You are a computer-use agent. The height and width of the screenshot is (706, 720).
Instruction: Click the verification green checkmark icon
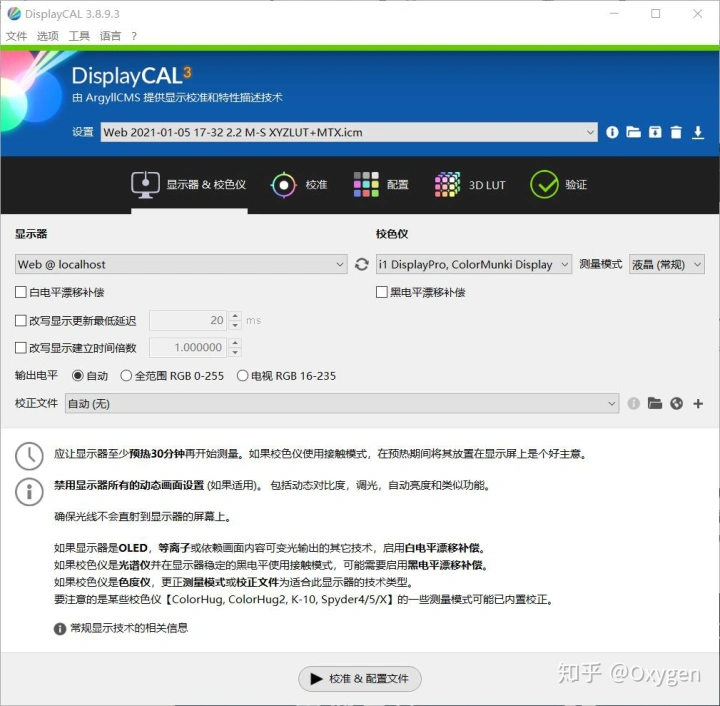(x=544, y=185)
